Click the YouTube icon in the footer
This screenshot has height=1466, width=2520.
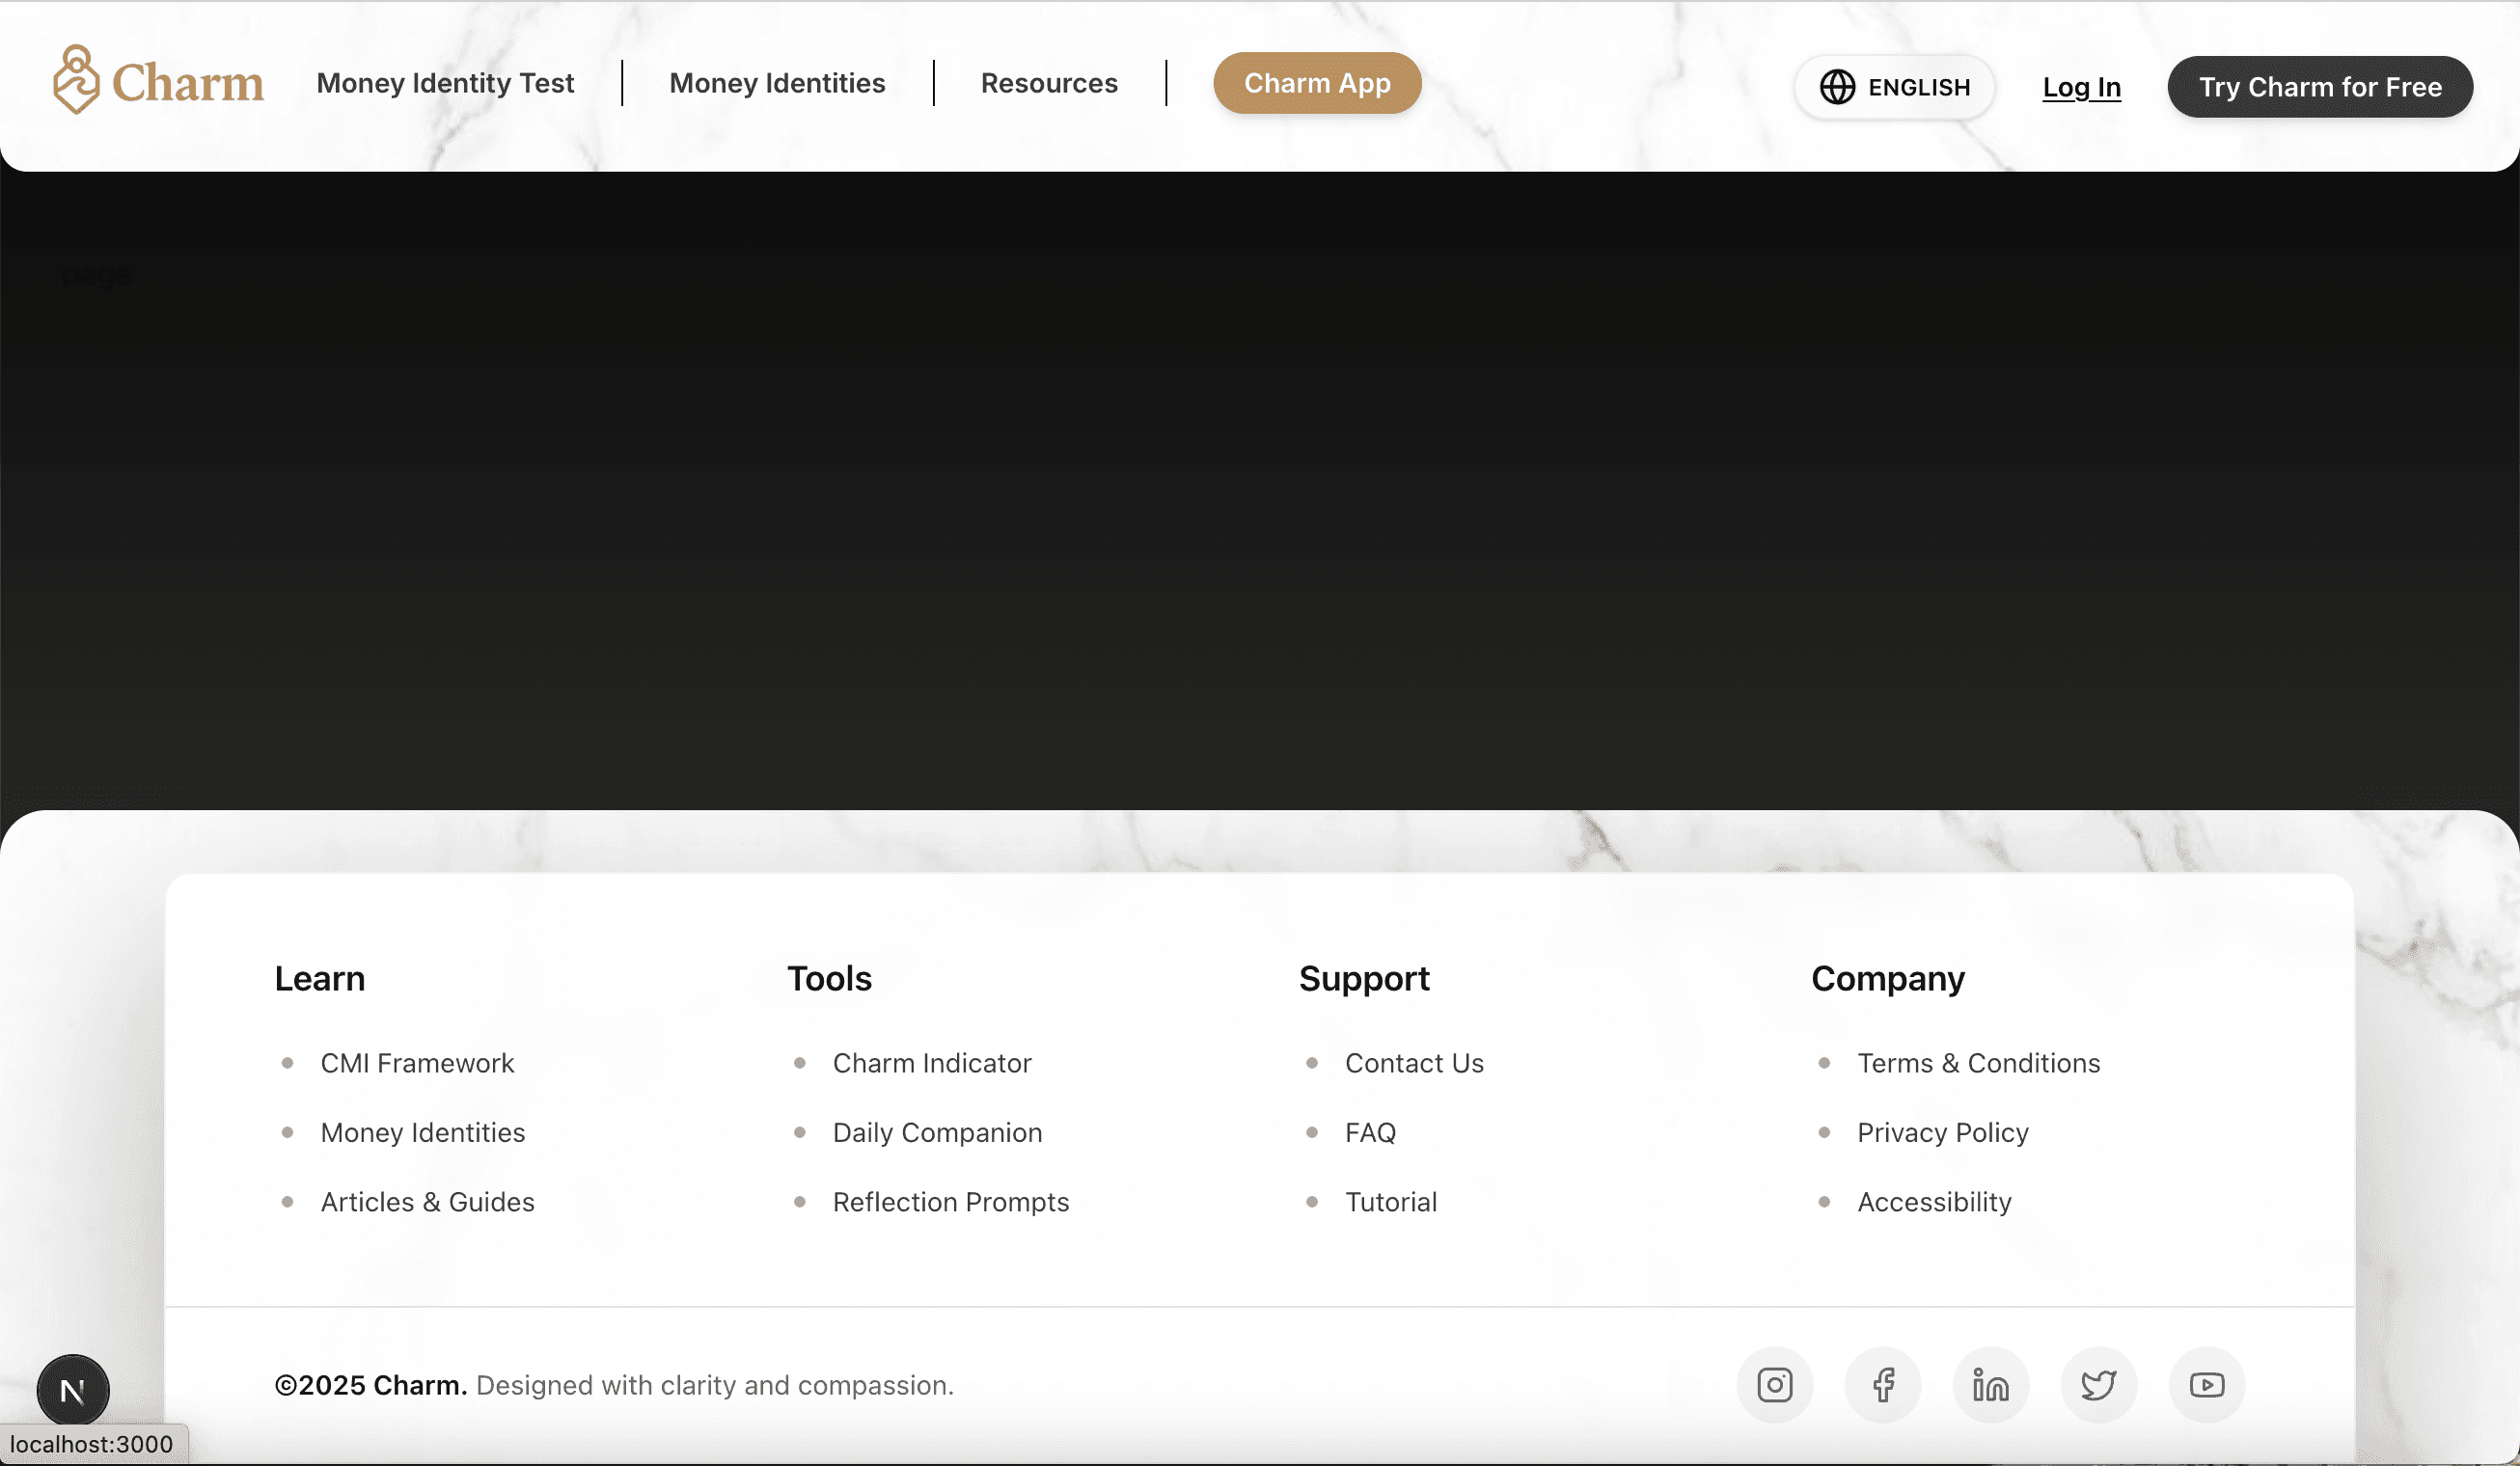tap(2206, 1385)
